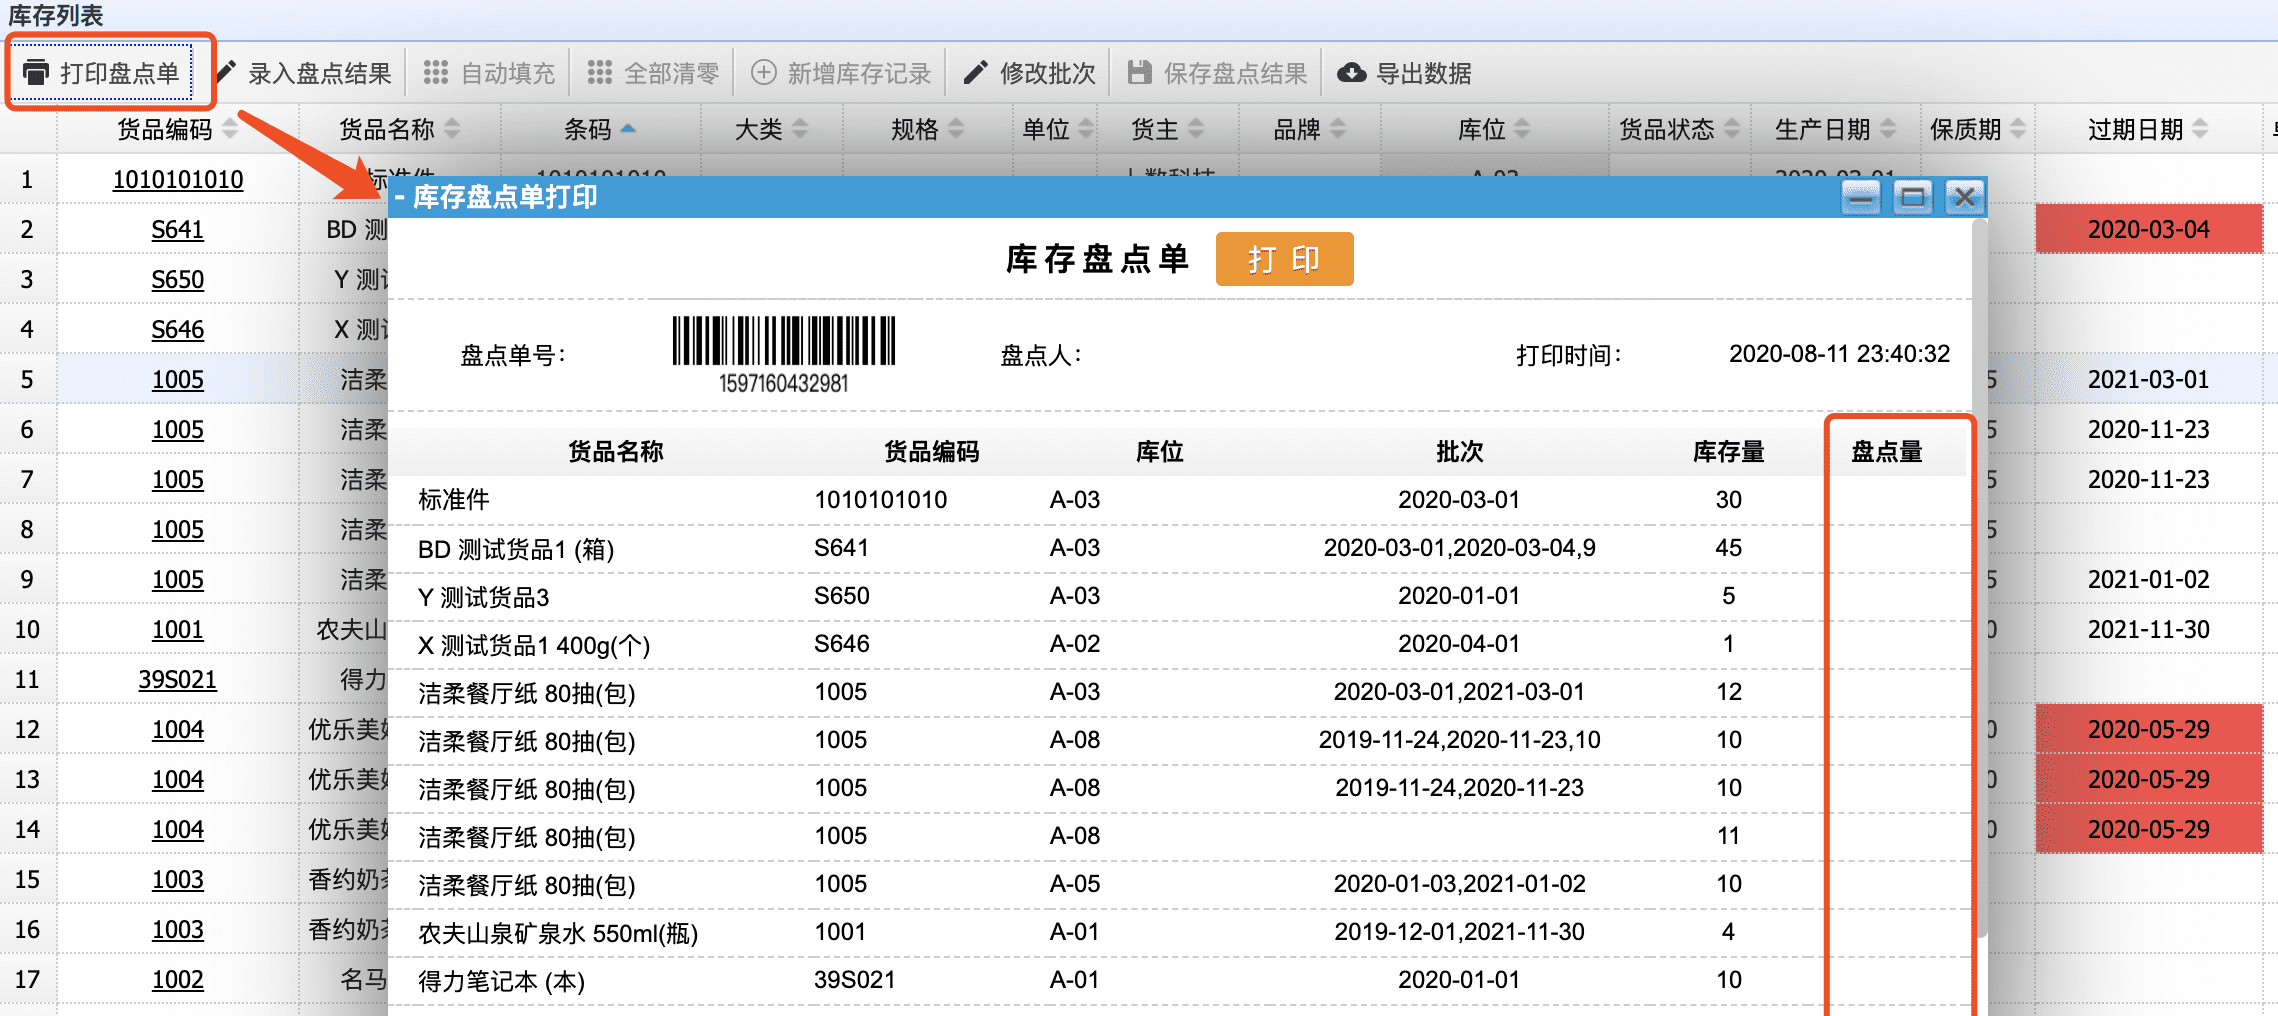Close the 库存盘点单打印 dialog
The image size is (2278, 1016).
click(1964, 197)
